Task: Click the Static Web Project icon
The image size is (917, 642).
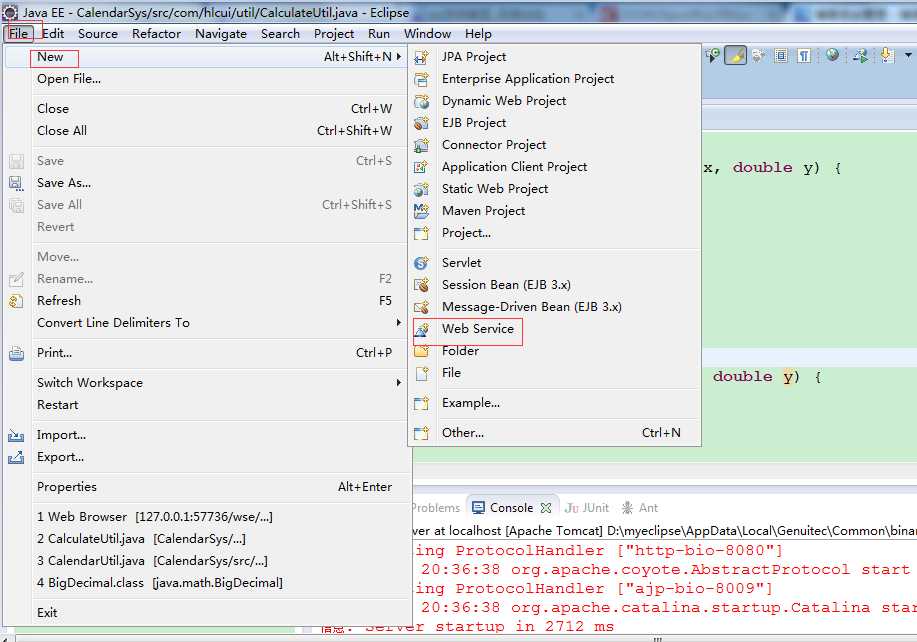Action: tap(421, 189)
